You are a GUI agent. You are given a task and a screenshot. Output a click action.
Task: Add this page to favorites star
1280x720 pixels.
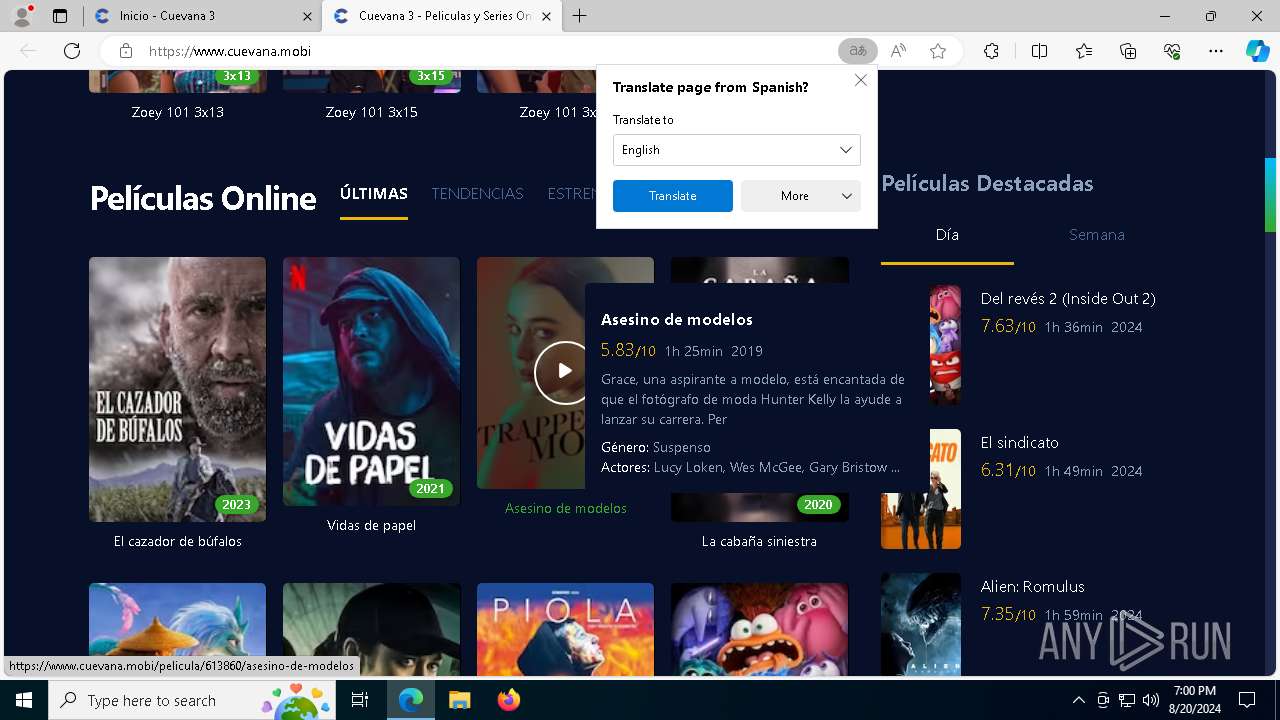click(x=938, y=51)
